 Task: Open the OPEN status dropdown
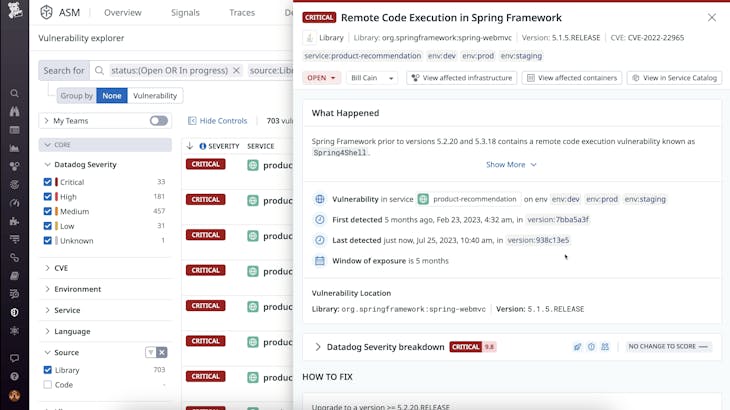tap(321, 78)
